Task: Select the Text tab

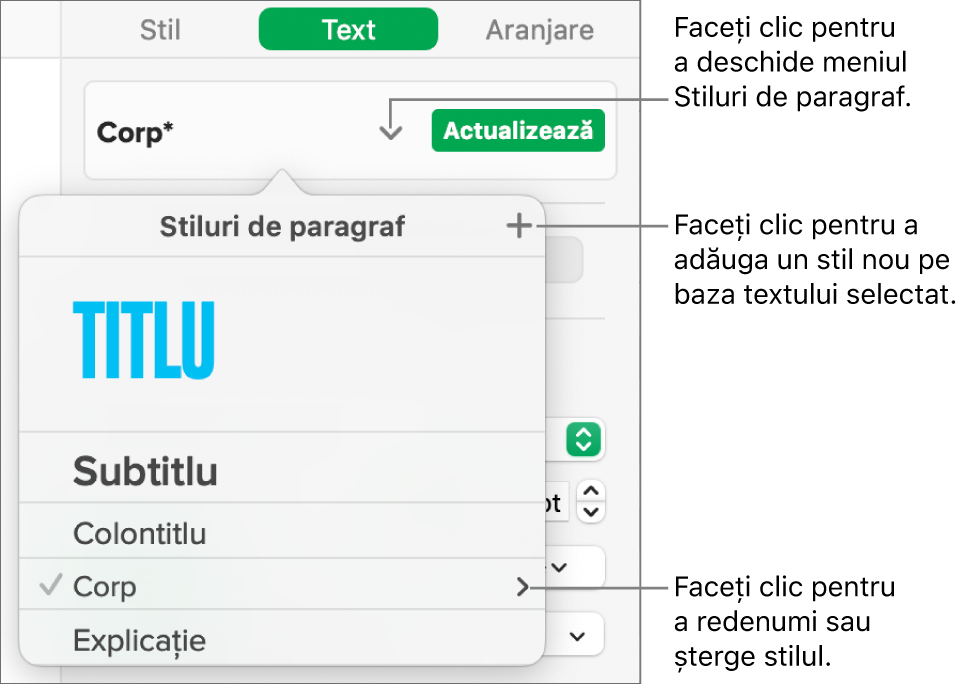Action: tap(348, 29)
